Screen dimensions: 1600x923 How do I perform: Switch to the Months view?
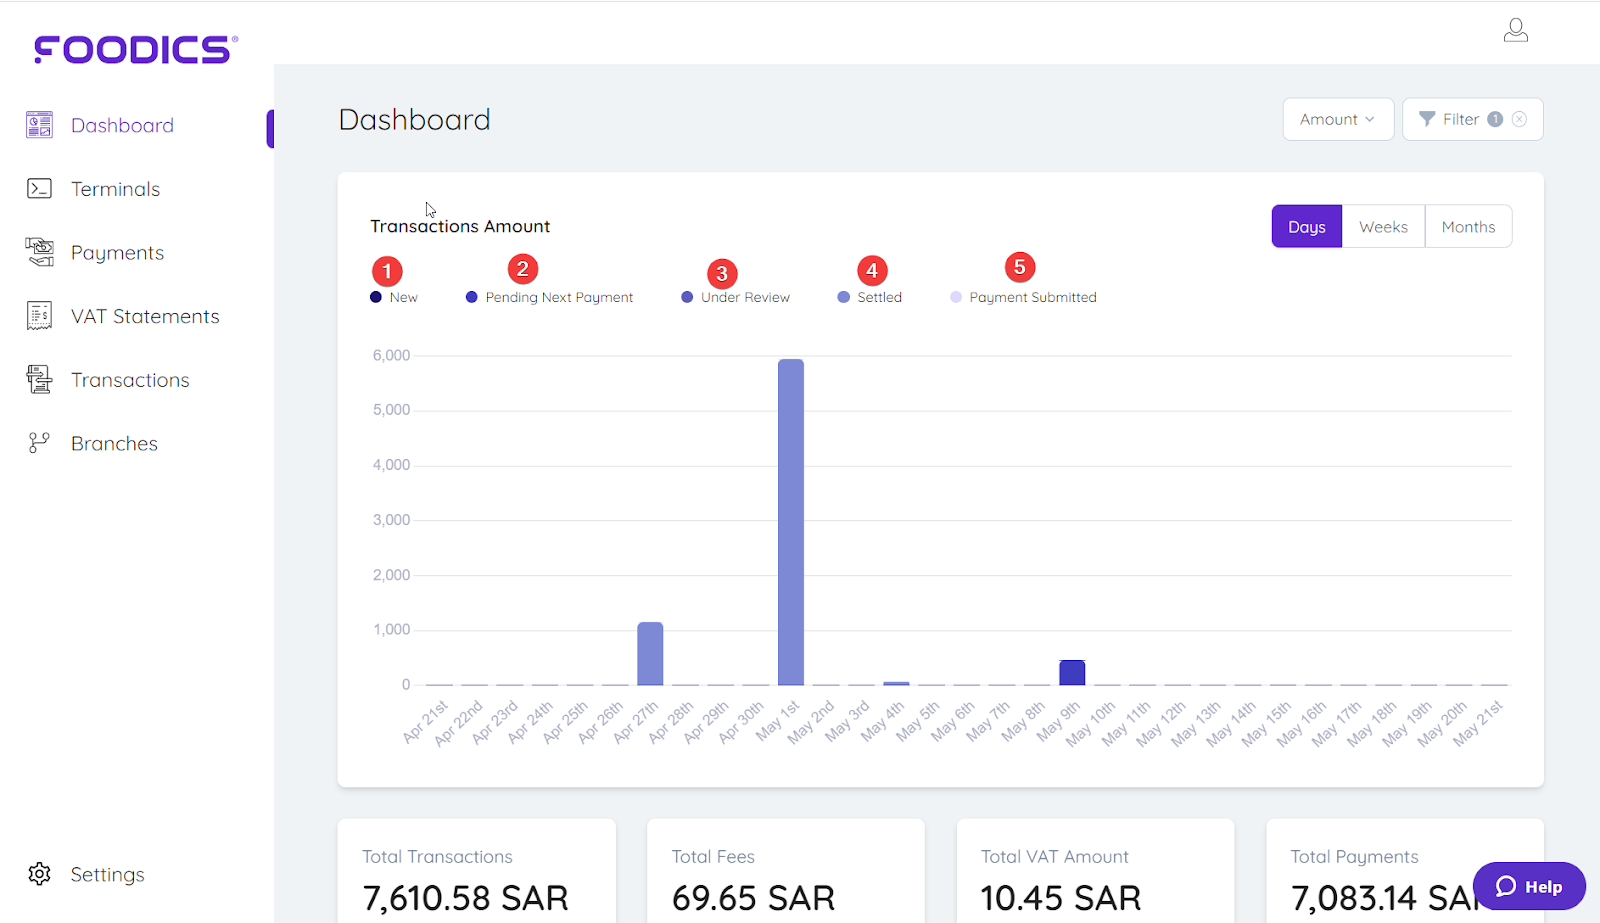point(1467,226)
